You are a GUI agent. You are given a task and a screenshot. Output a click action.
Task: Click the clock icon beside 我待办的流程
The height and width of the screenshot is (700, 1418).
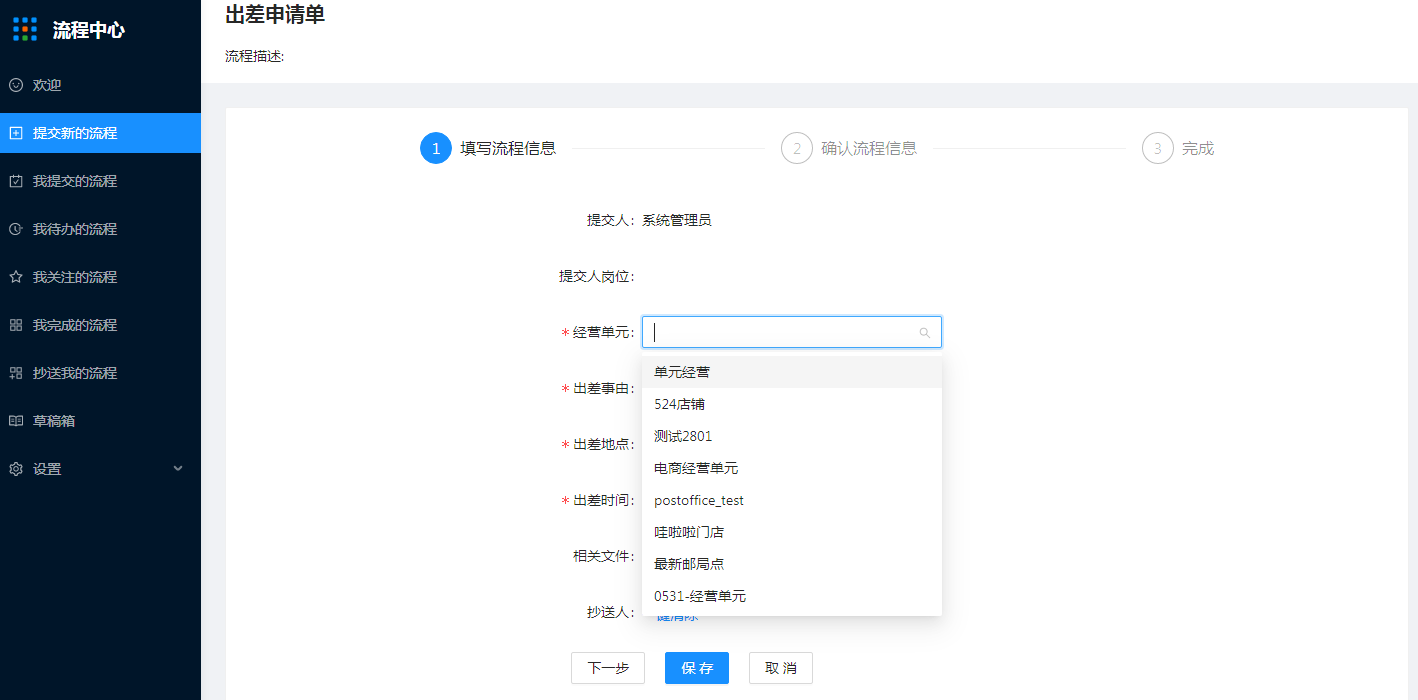pos(16,229)
